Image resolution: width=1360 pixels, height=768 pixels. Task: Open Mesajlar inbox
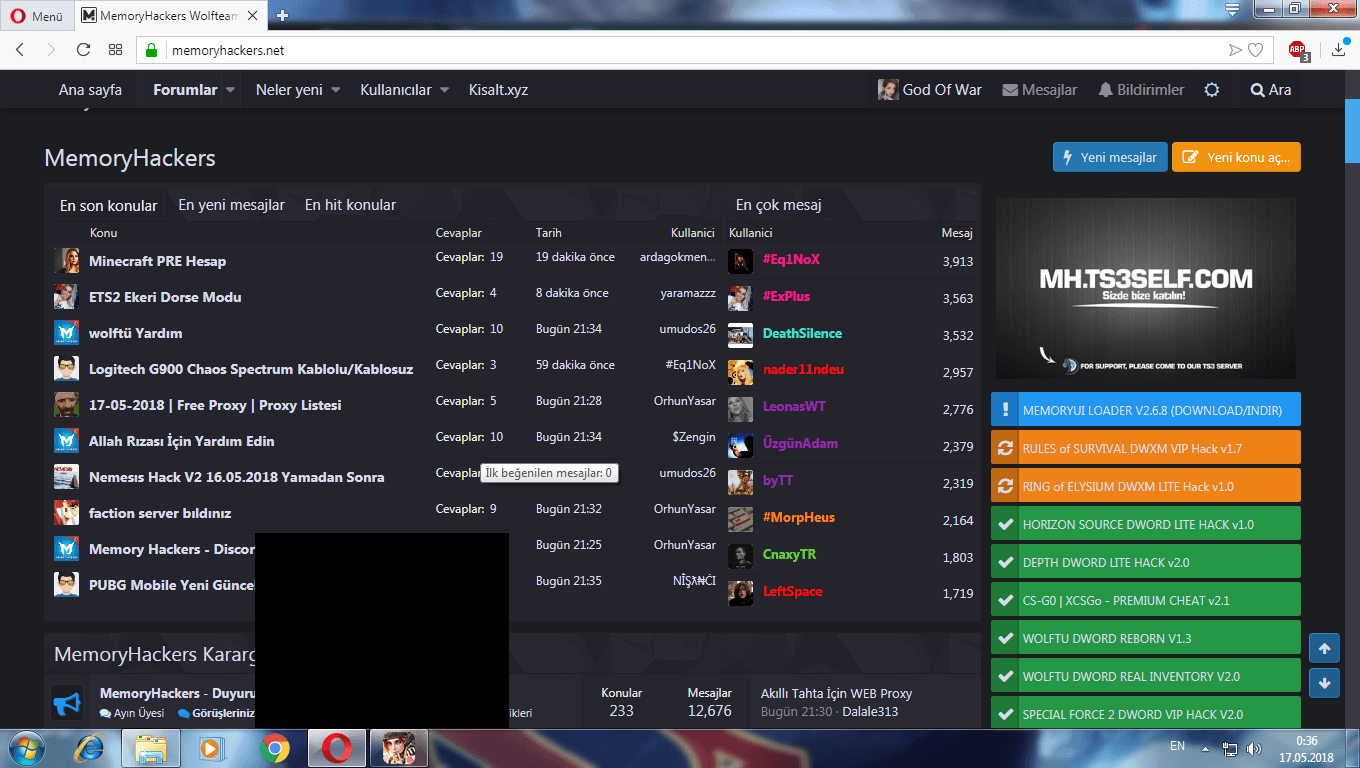(x=1040, y=90)
